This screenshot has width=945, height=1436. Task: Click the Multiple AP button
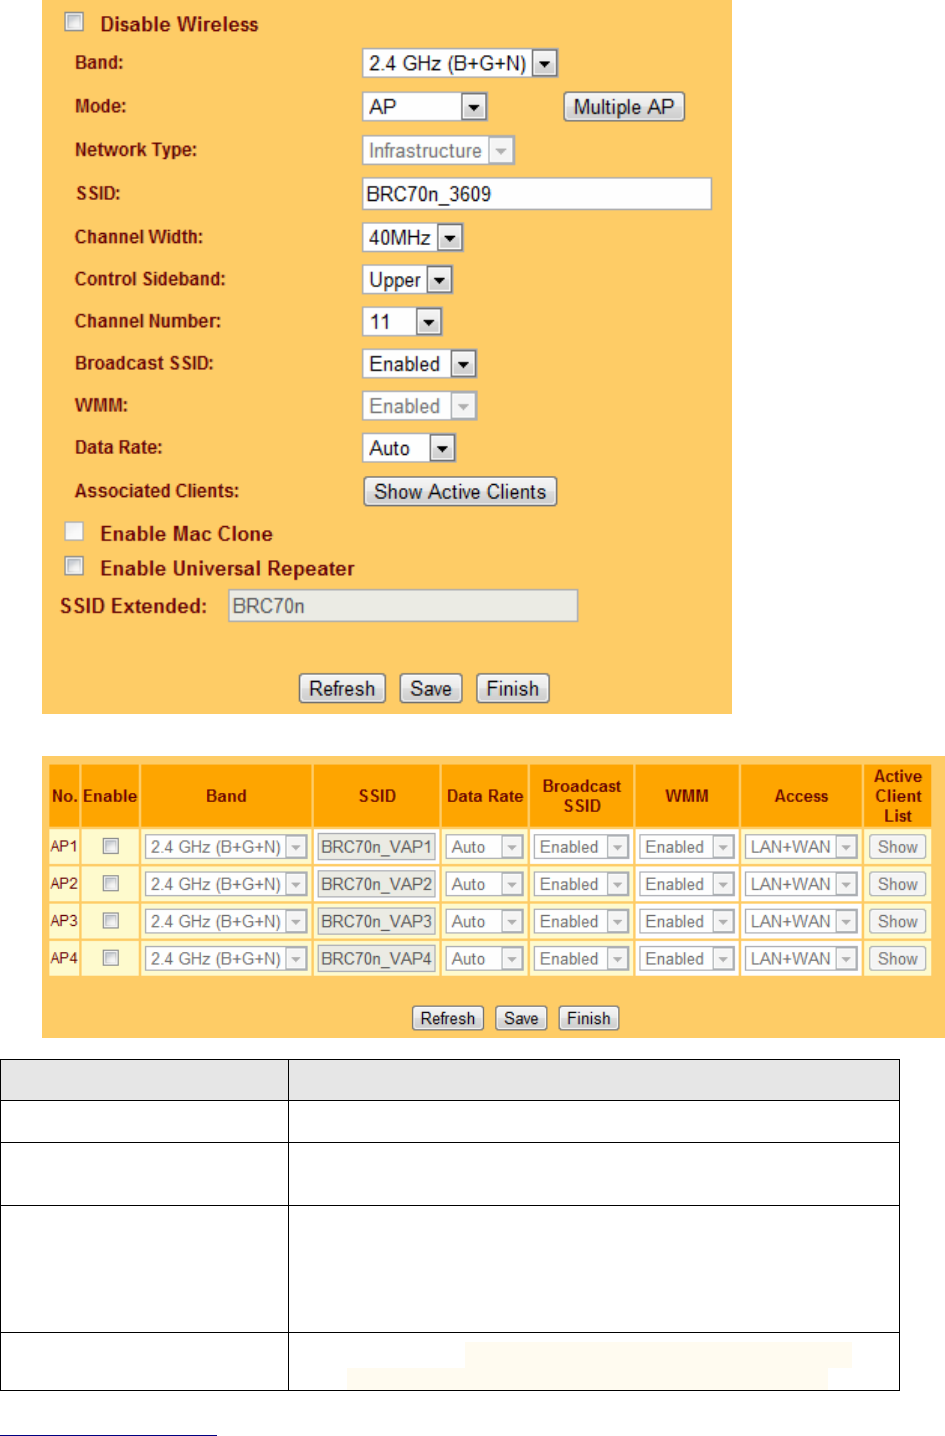point(624,107)
